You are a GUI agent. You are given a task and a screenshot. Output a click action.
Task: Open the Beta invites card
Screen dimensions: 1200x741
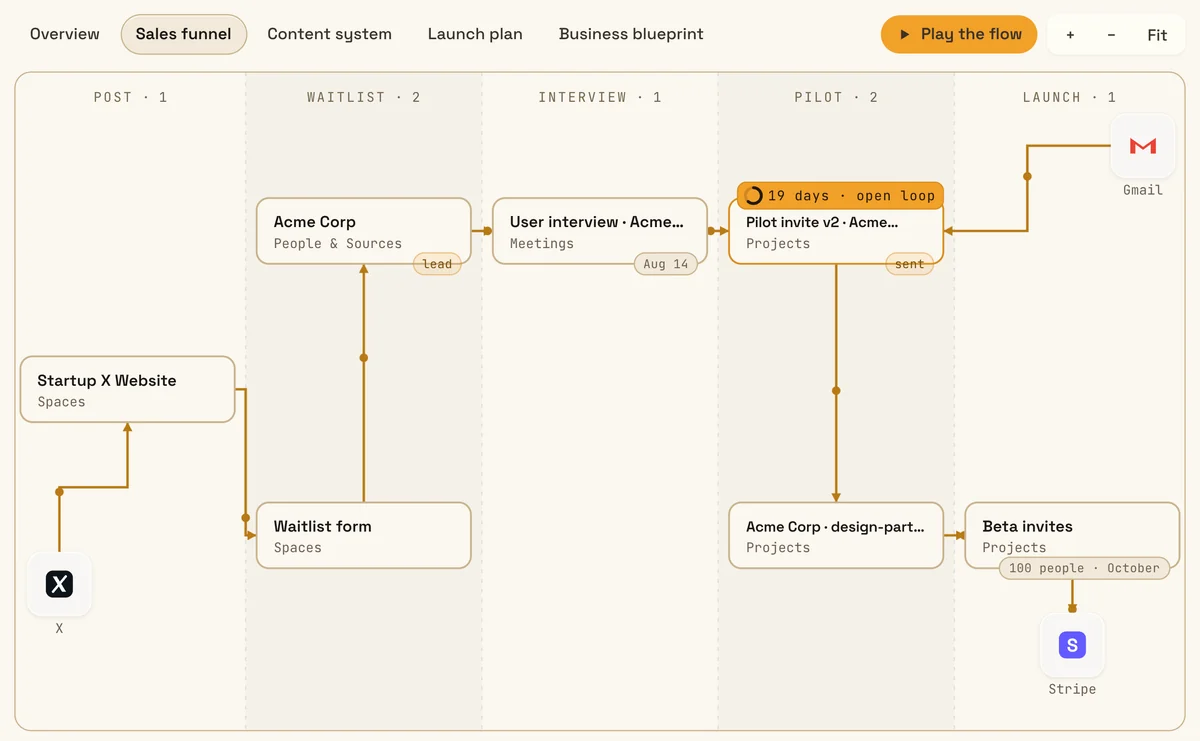(x=1072, y=536)
